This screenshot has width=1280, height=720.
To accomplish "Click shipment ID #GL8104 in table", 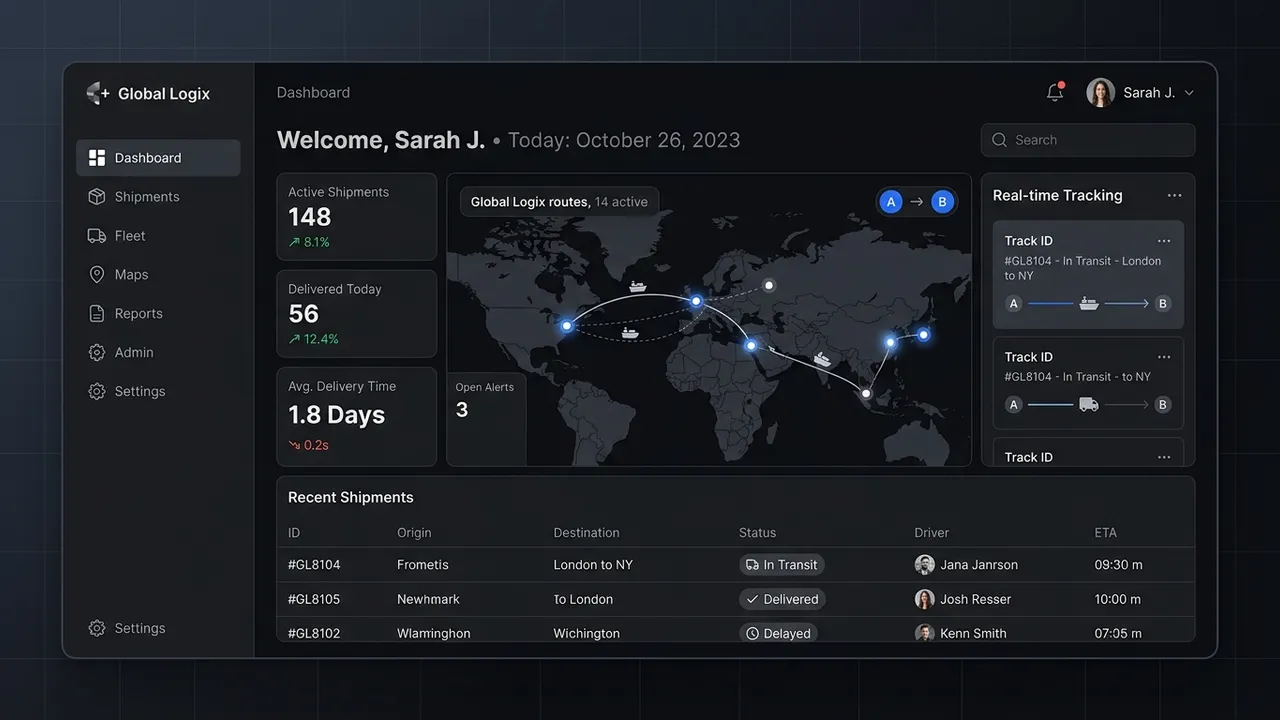I will [x=314, y=565].
